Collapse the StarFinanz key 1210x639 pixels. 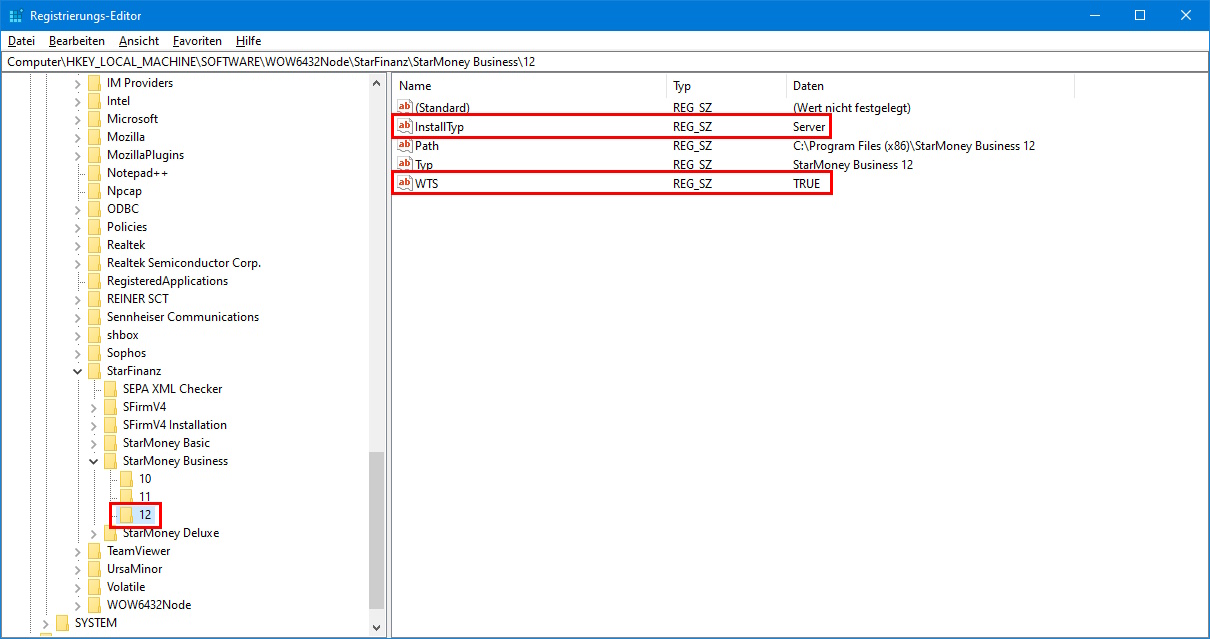click(x=78, y=371)
